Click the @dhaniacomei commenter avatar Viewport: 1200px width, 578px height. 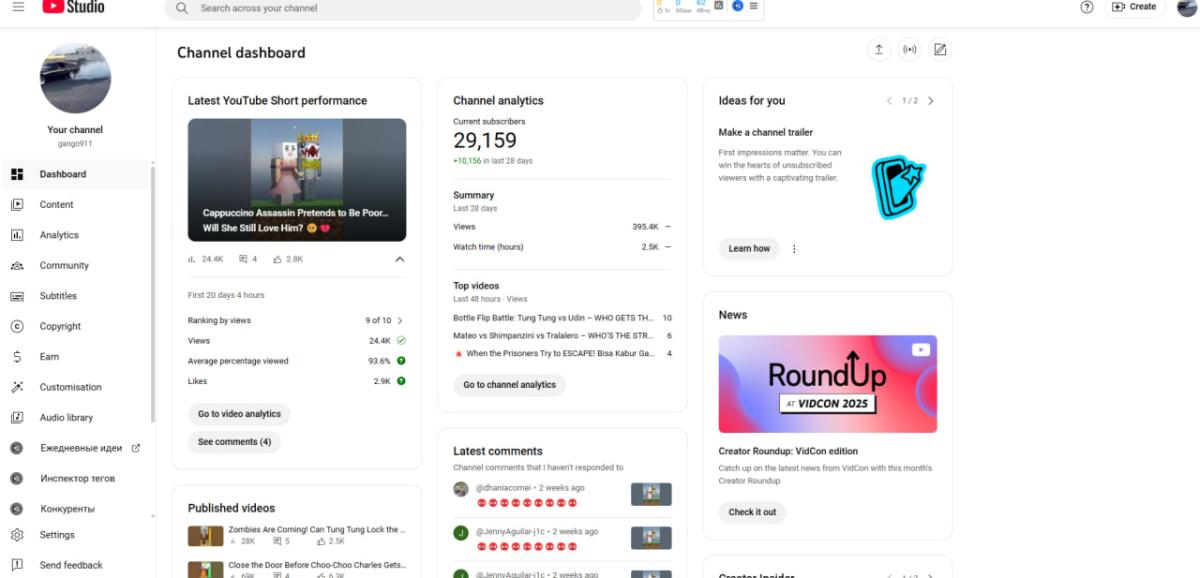(461, 489)
